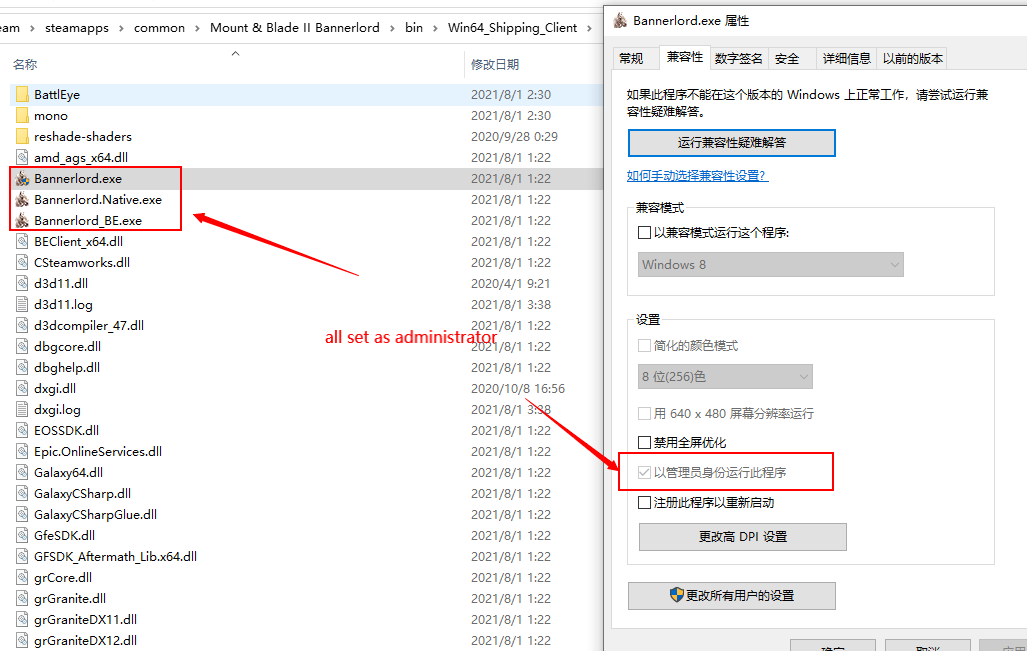Expand breadcrumb chevron after Mount & Blade II Bannerlord
1027x651 pixels.
tap(392, 28)
